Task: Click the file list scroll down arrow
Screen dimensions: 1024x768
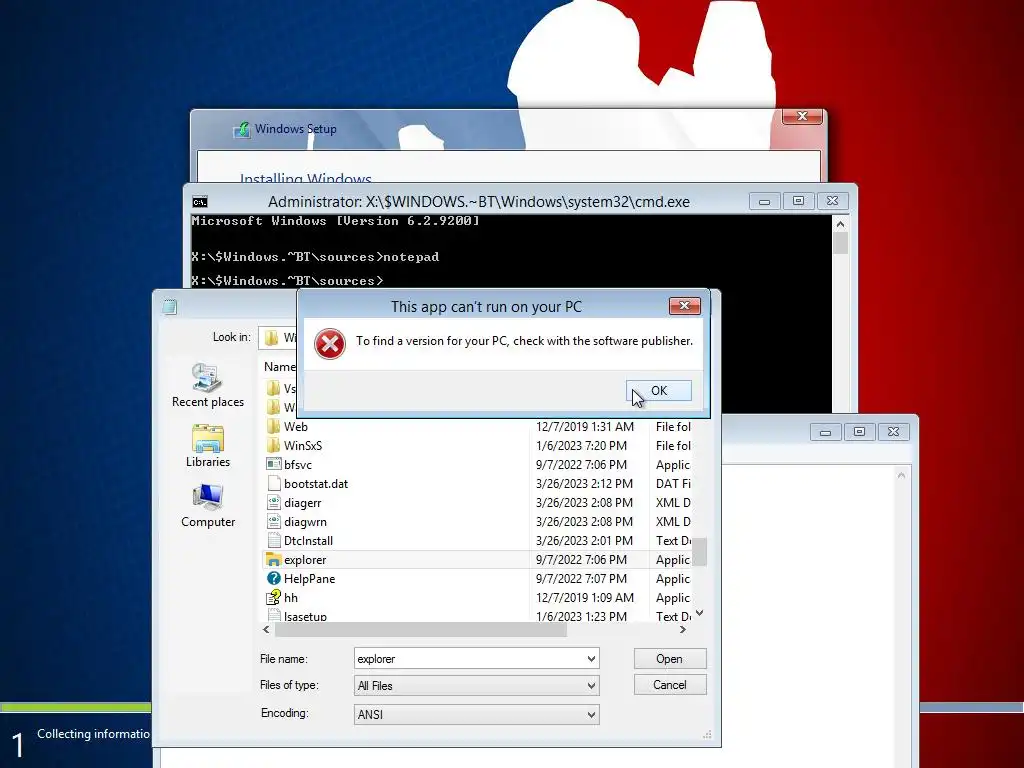Action: [699, 613]
